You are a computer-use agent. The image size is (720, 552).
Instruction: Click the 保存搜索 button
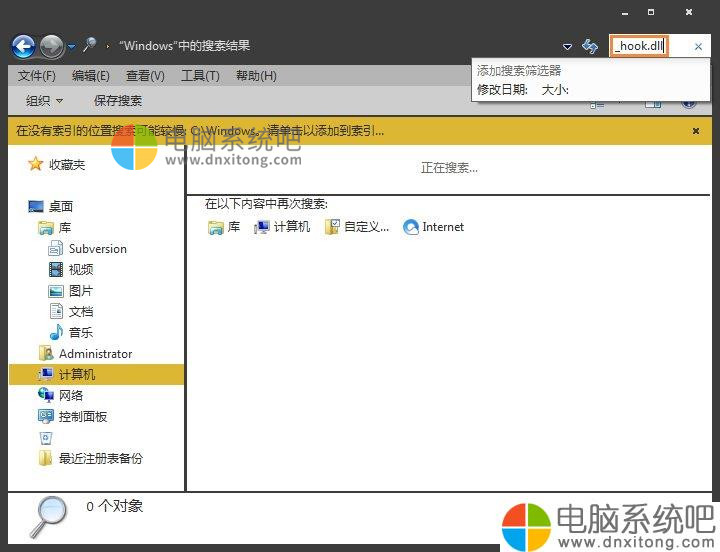[118, 101]
